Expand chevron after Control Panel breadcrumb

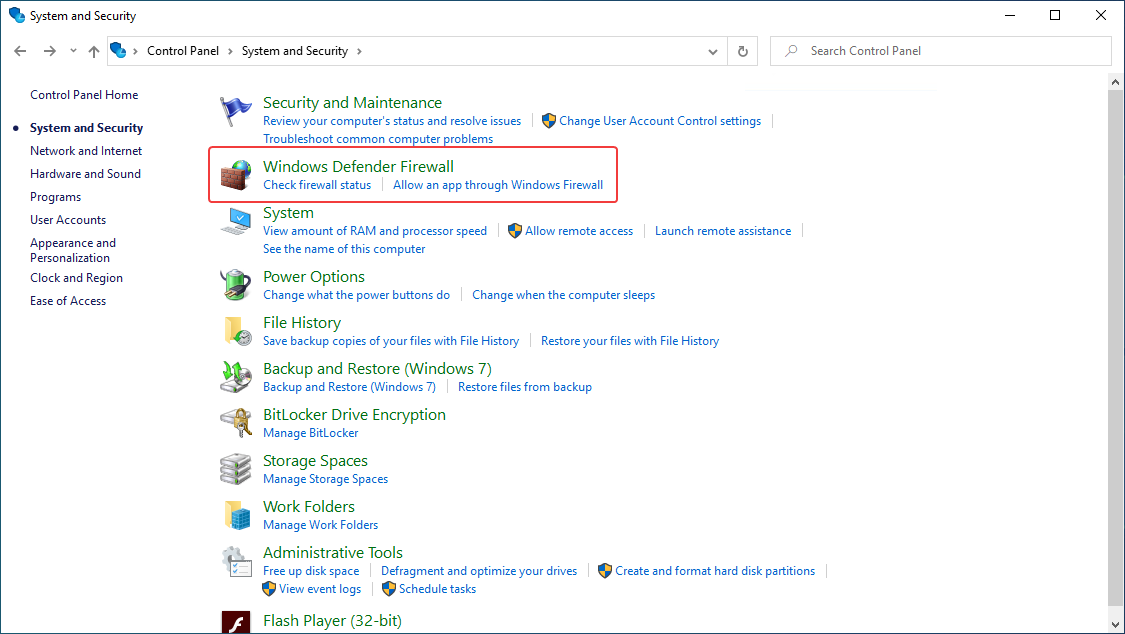(230, 52)
